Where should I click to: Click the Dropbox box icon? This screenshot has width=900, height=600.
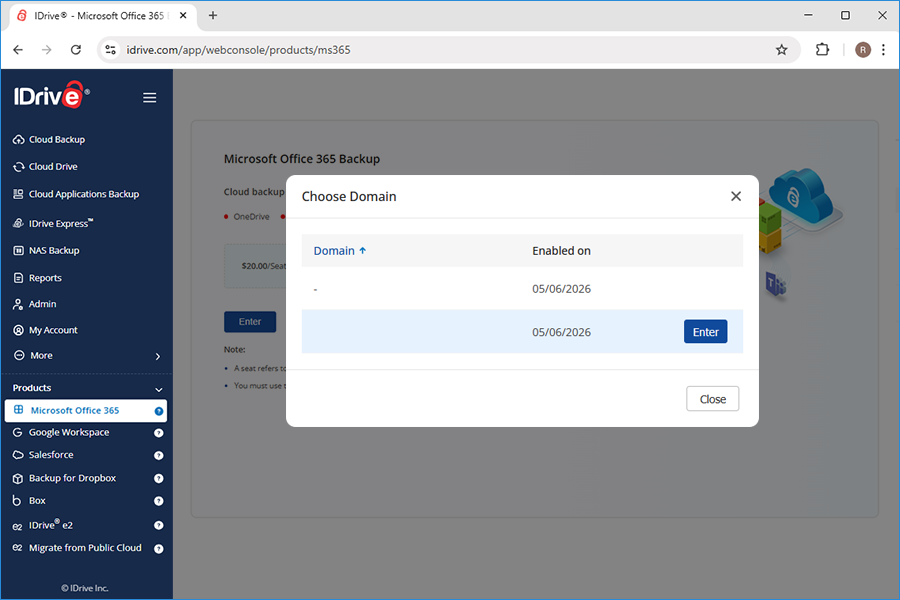point(18,478)
